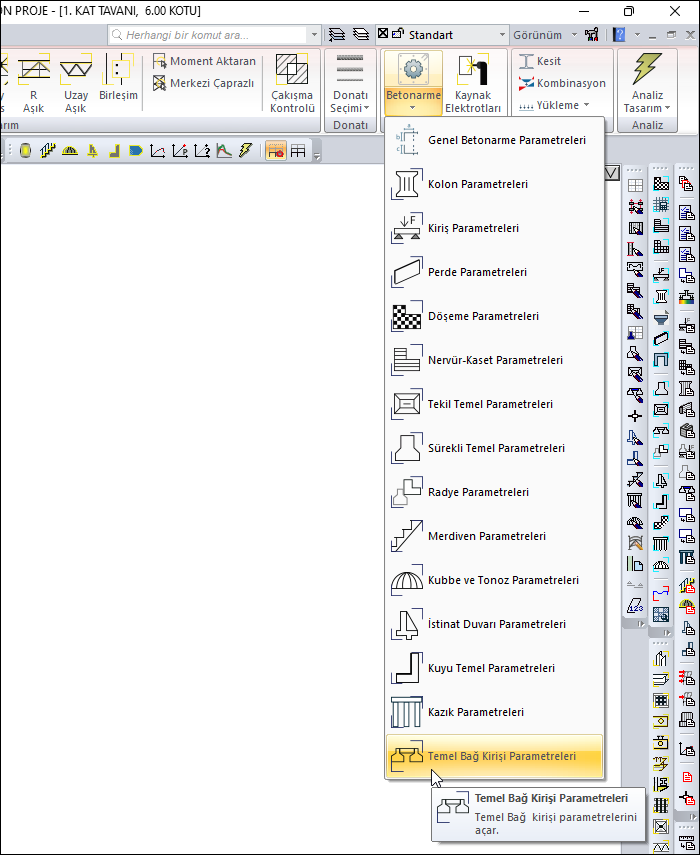Click Temel Bağ Kirişi Parametreleri entry
The image size is (700, 855).
(494, 756)
